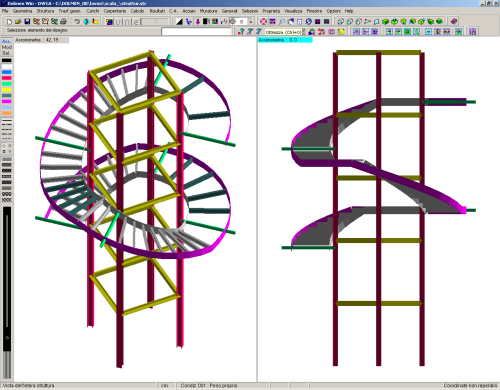Screen dimensions: 500x390
Task: Click the right viewport cyan Assonometria label
Action: 285,40
